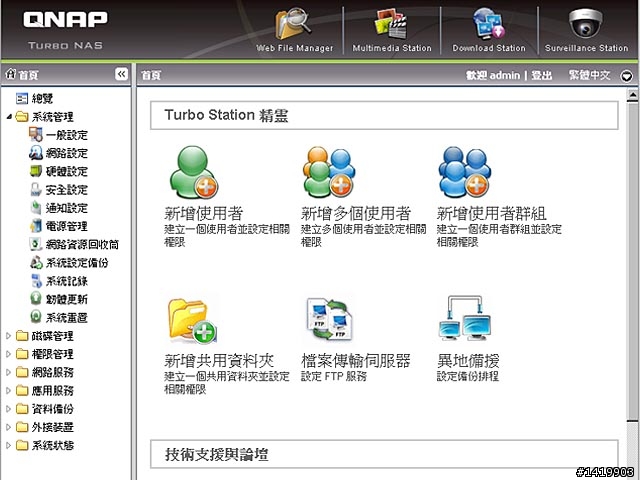Select the 系統管理 folder label
Image resolution: width=640 pixels, height=480 pixels.
(x=53, y=117)
